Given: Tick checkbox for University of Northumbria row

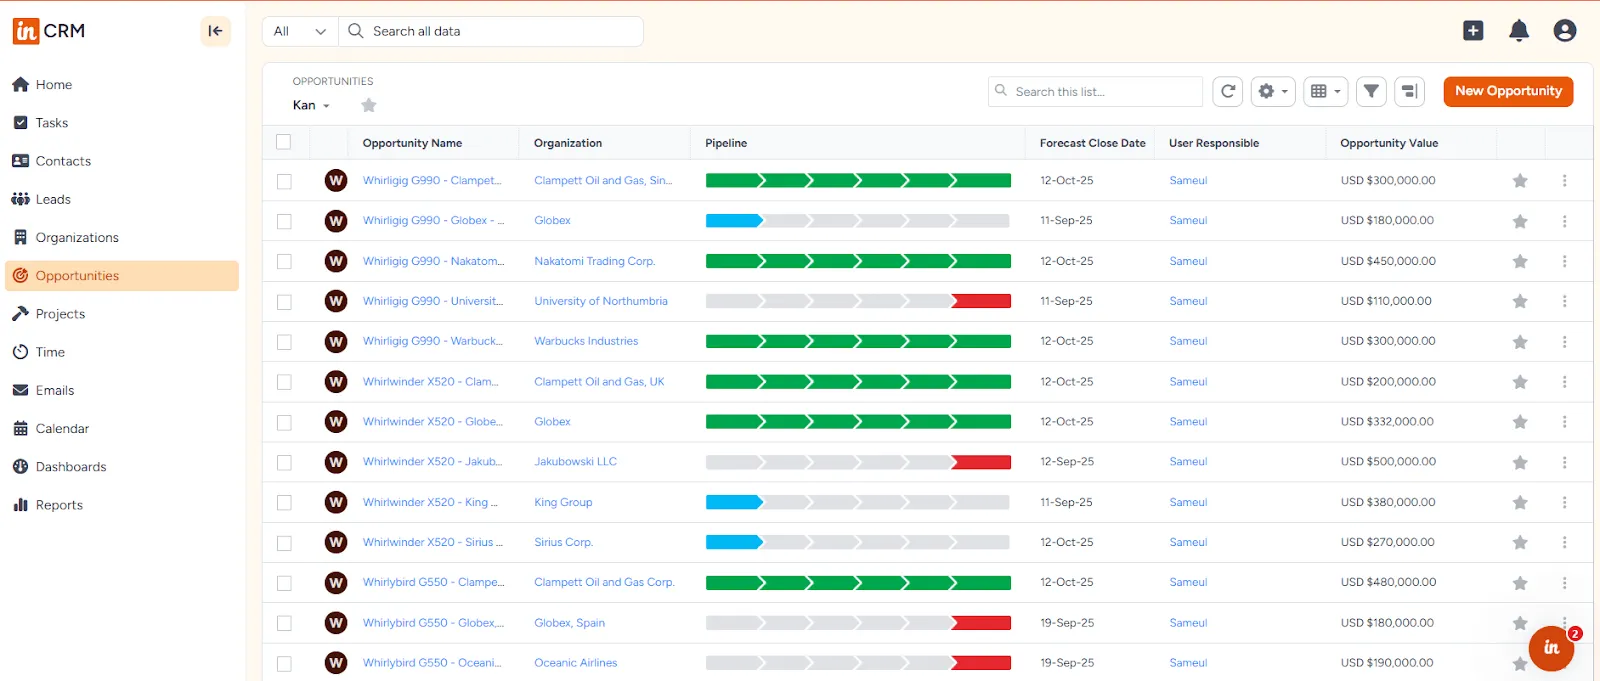Looking at the screenshot, I should point(284,301).
